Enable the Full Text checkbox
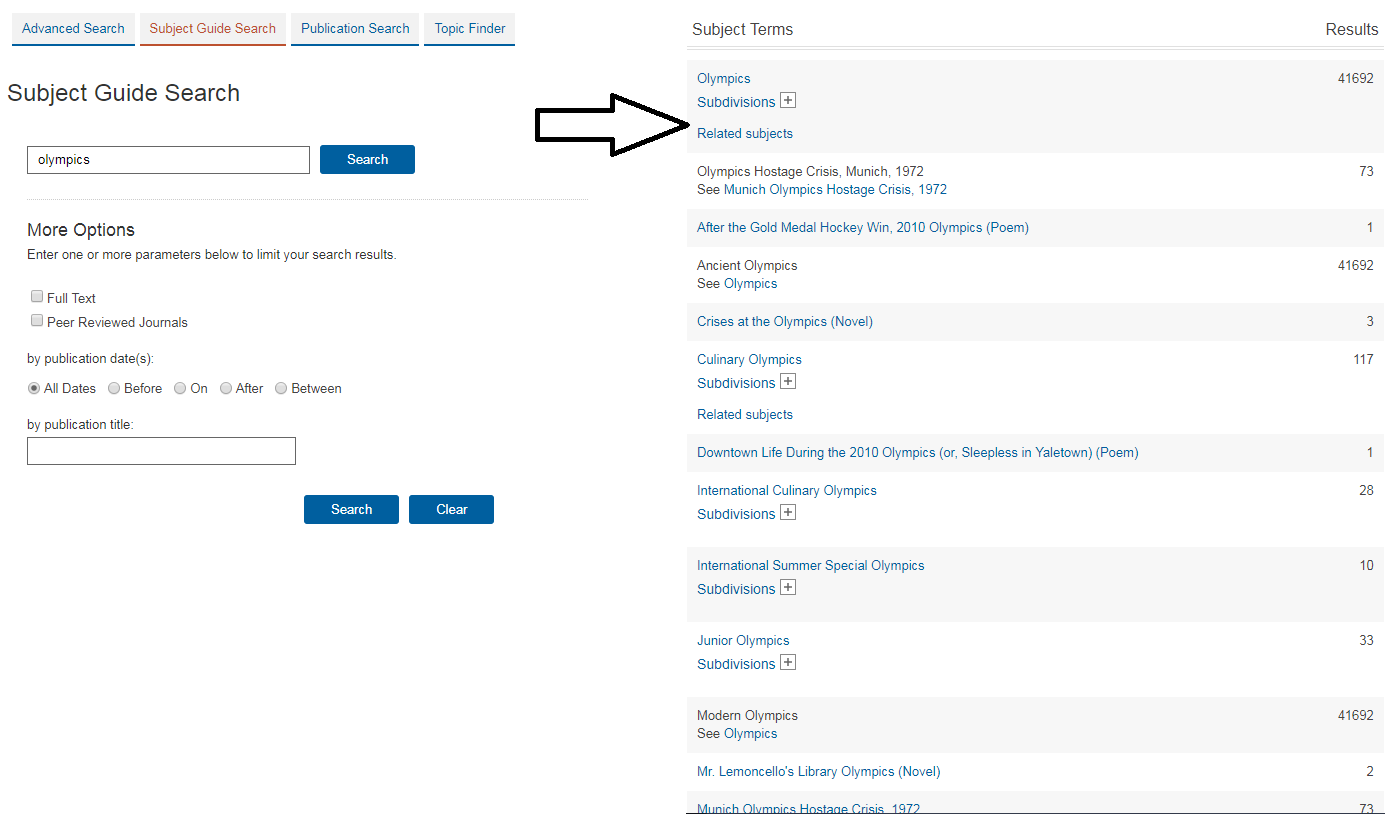The height and width of the screenshot is (815, 1385). (37, 297)
